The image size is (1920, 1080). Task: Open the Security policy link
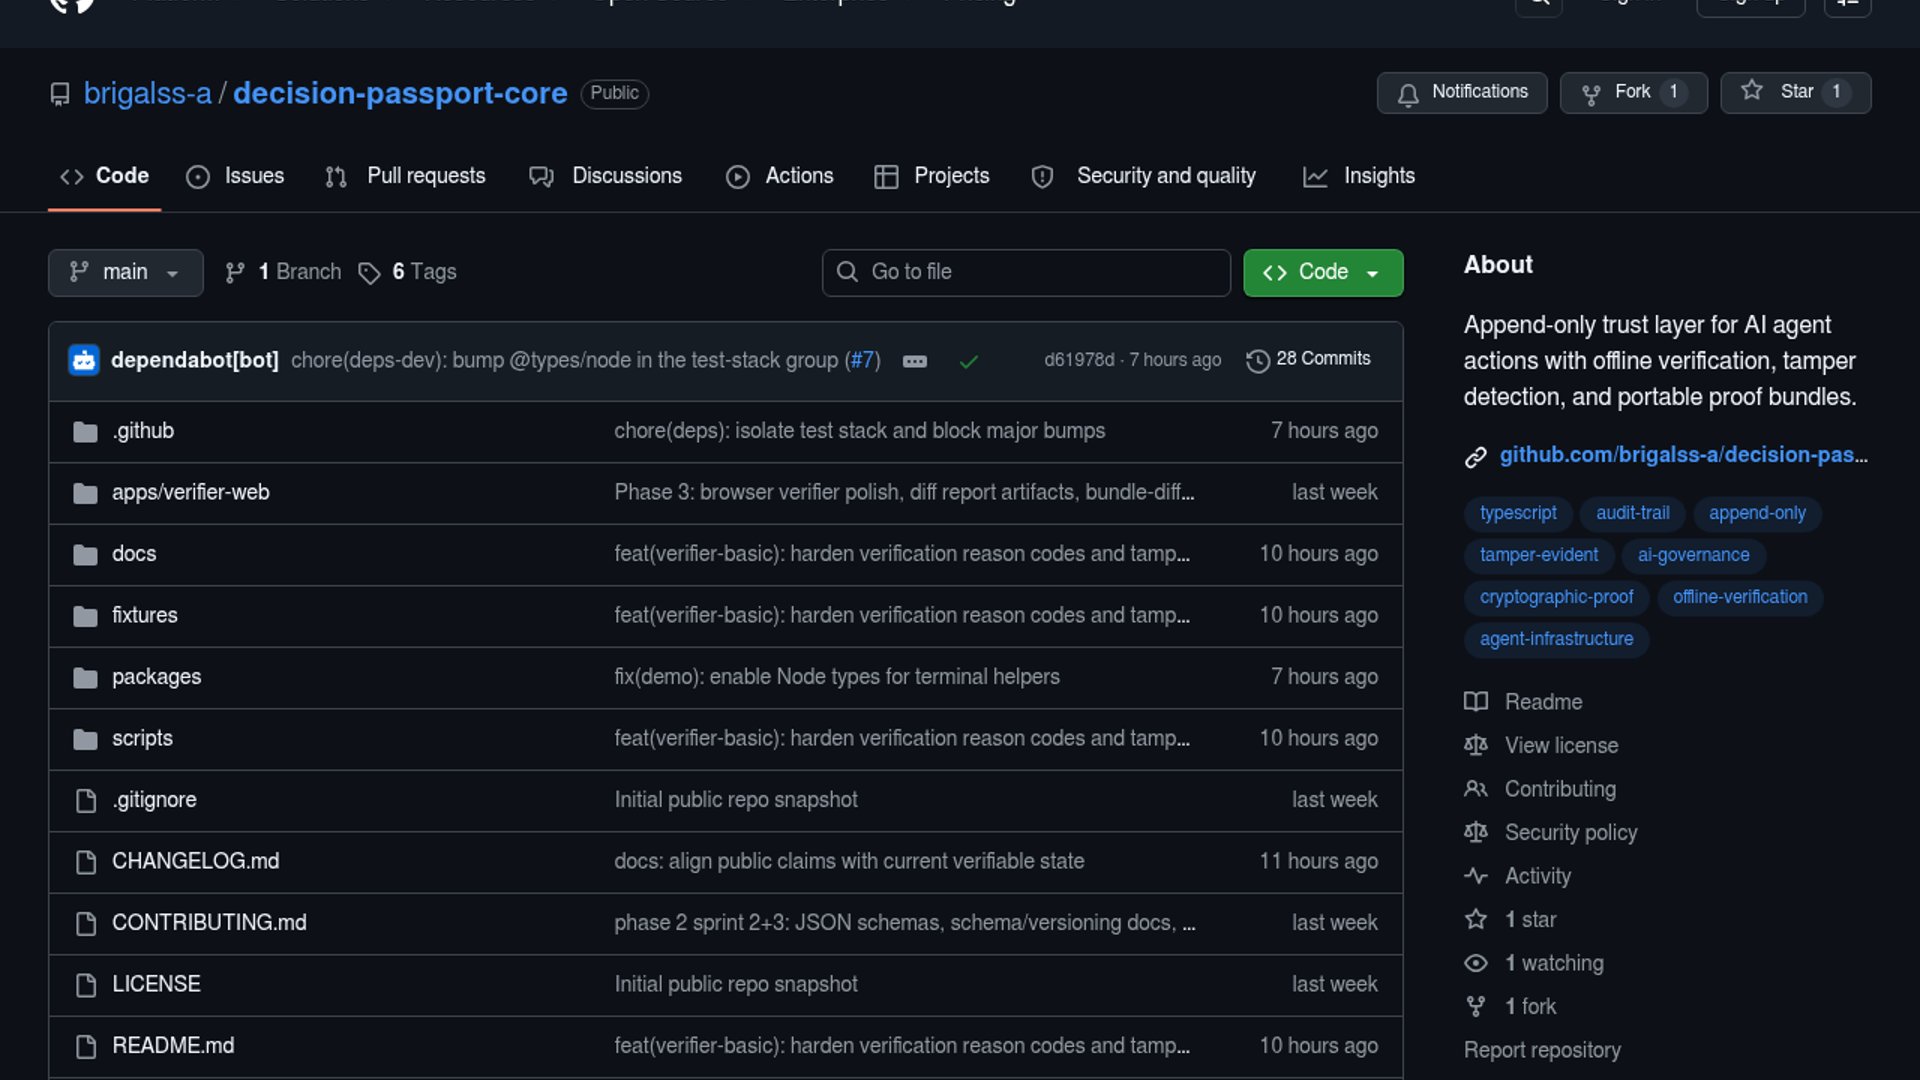click(x=1570, y=832)
